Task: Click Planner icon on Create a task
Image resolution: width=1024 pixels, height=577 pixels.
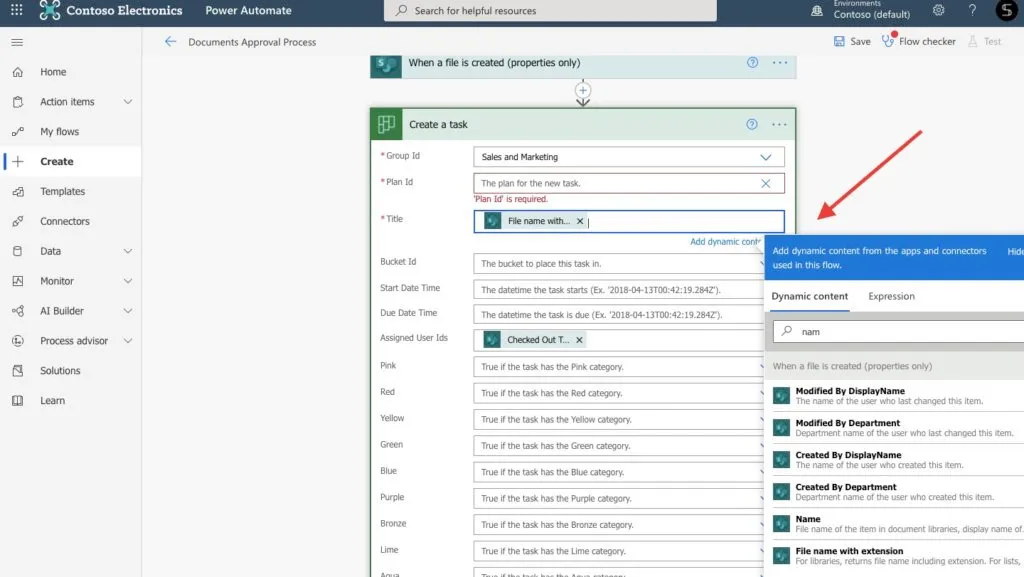Action: 386,124
